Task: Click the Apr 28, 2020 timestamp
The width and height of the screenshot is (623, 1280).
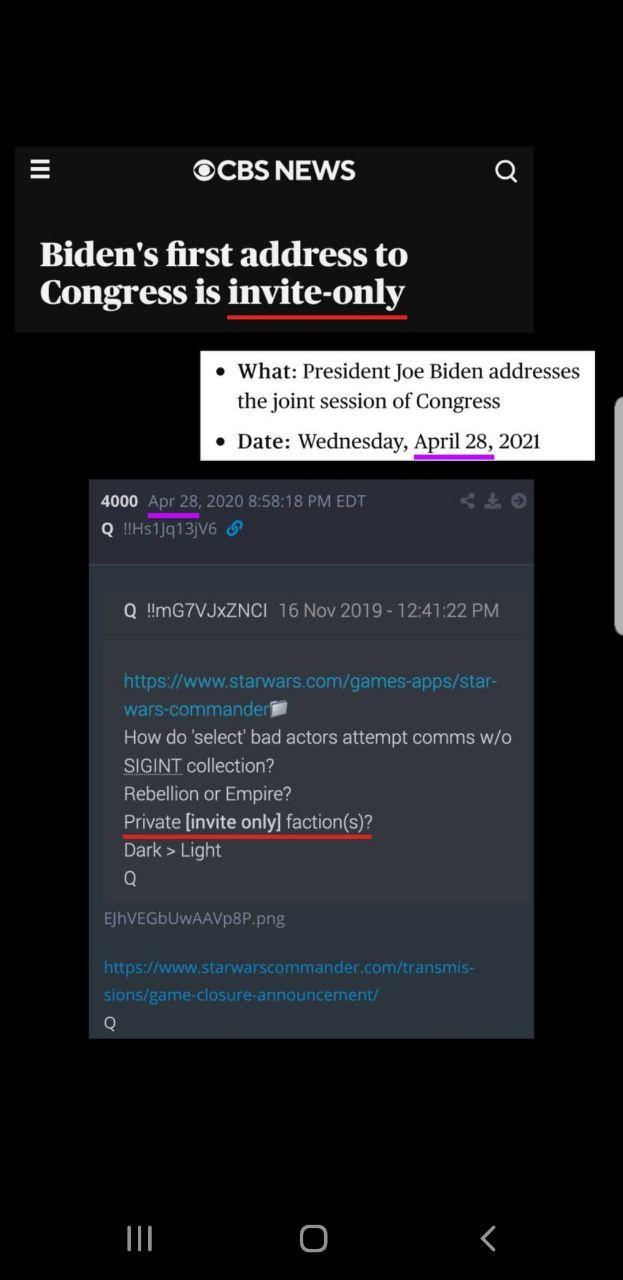Action: tap(257, 500)
